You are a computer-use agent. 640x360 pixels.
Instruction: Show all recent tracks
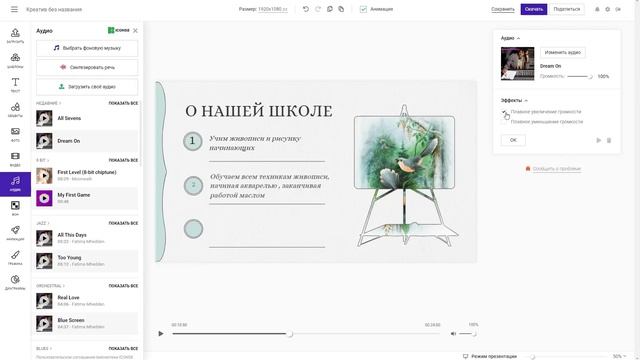123,103
